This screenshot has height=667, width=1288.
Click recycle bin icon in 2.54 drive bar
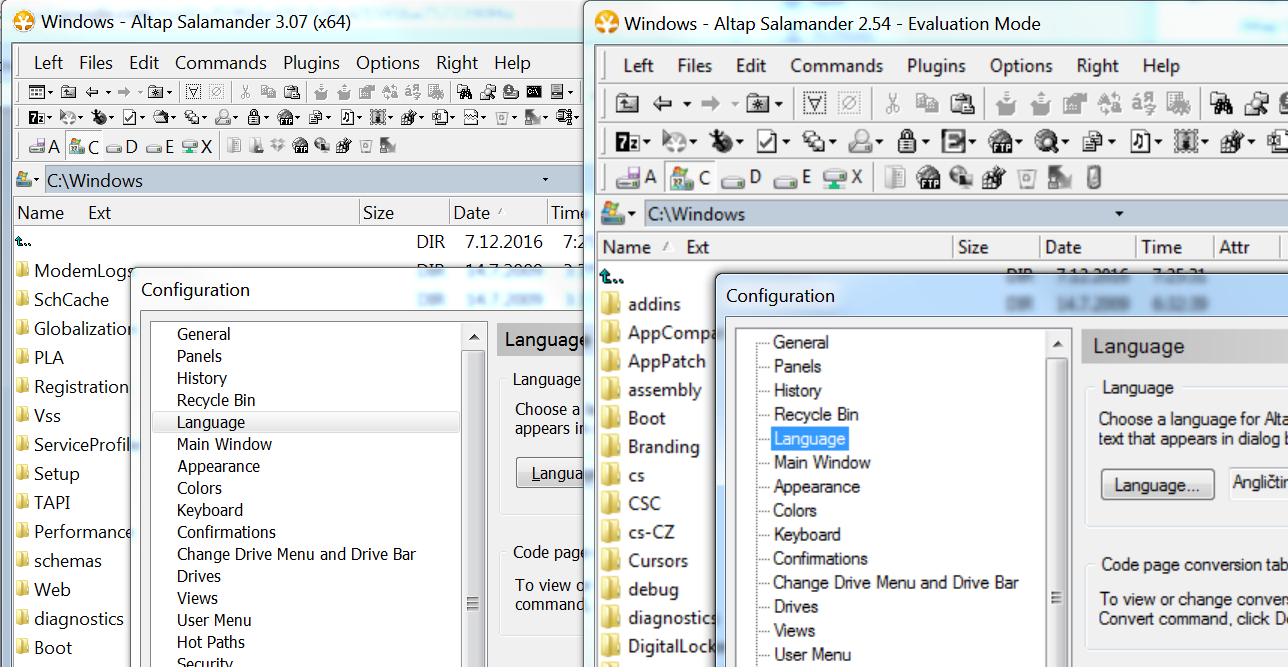click(x=1026, y=178)
